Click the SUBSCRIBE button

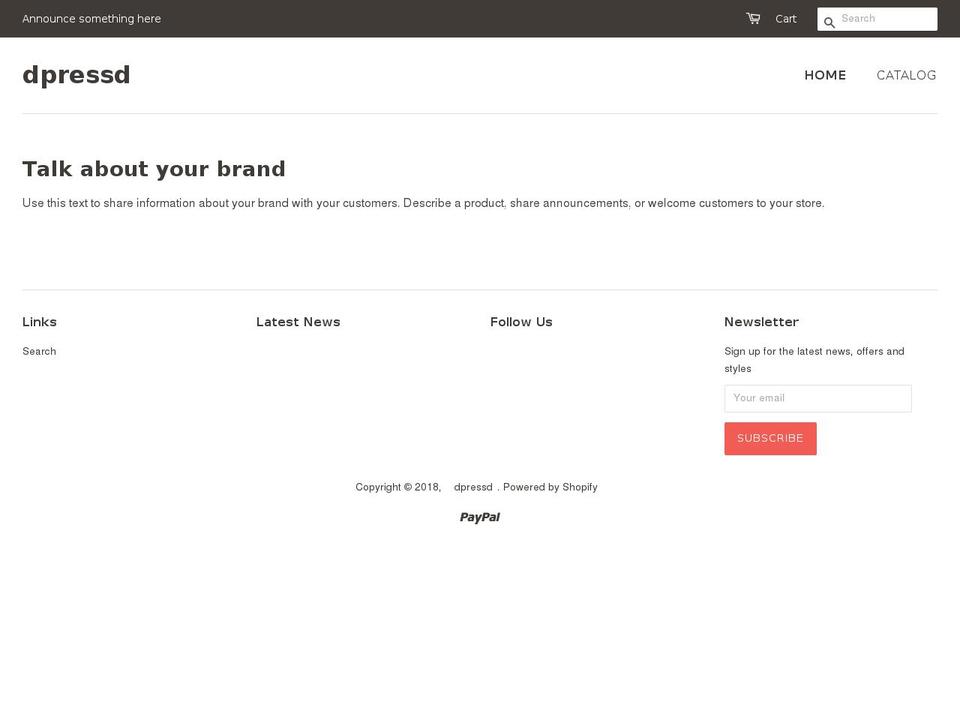tap(770, 438)
